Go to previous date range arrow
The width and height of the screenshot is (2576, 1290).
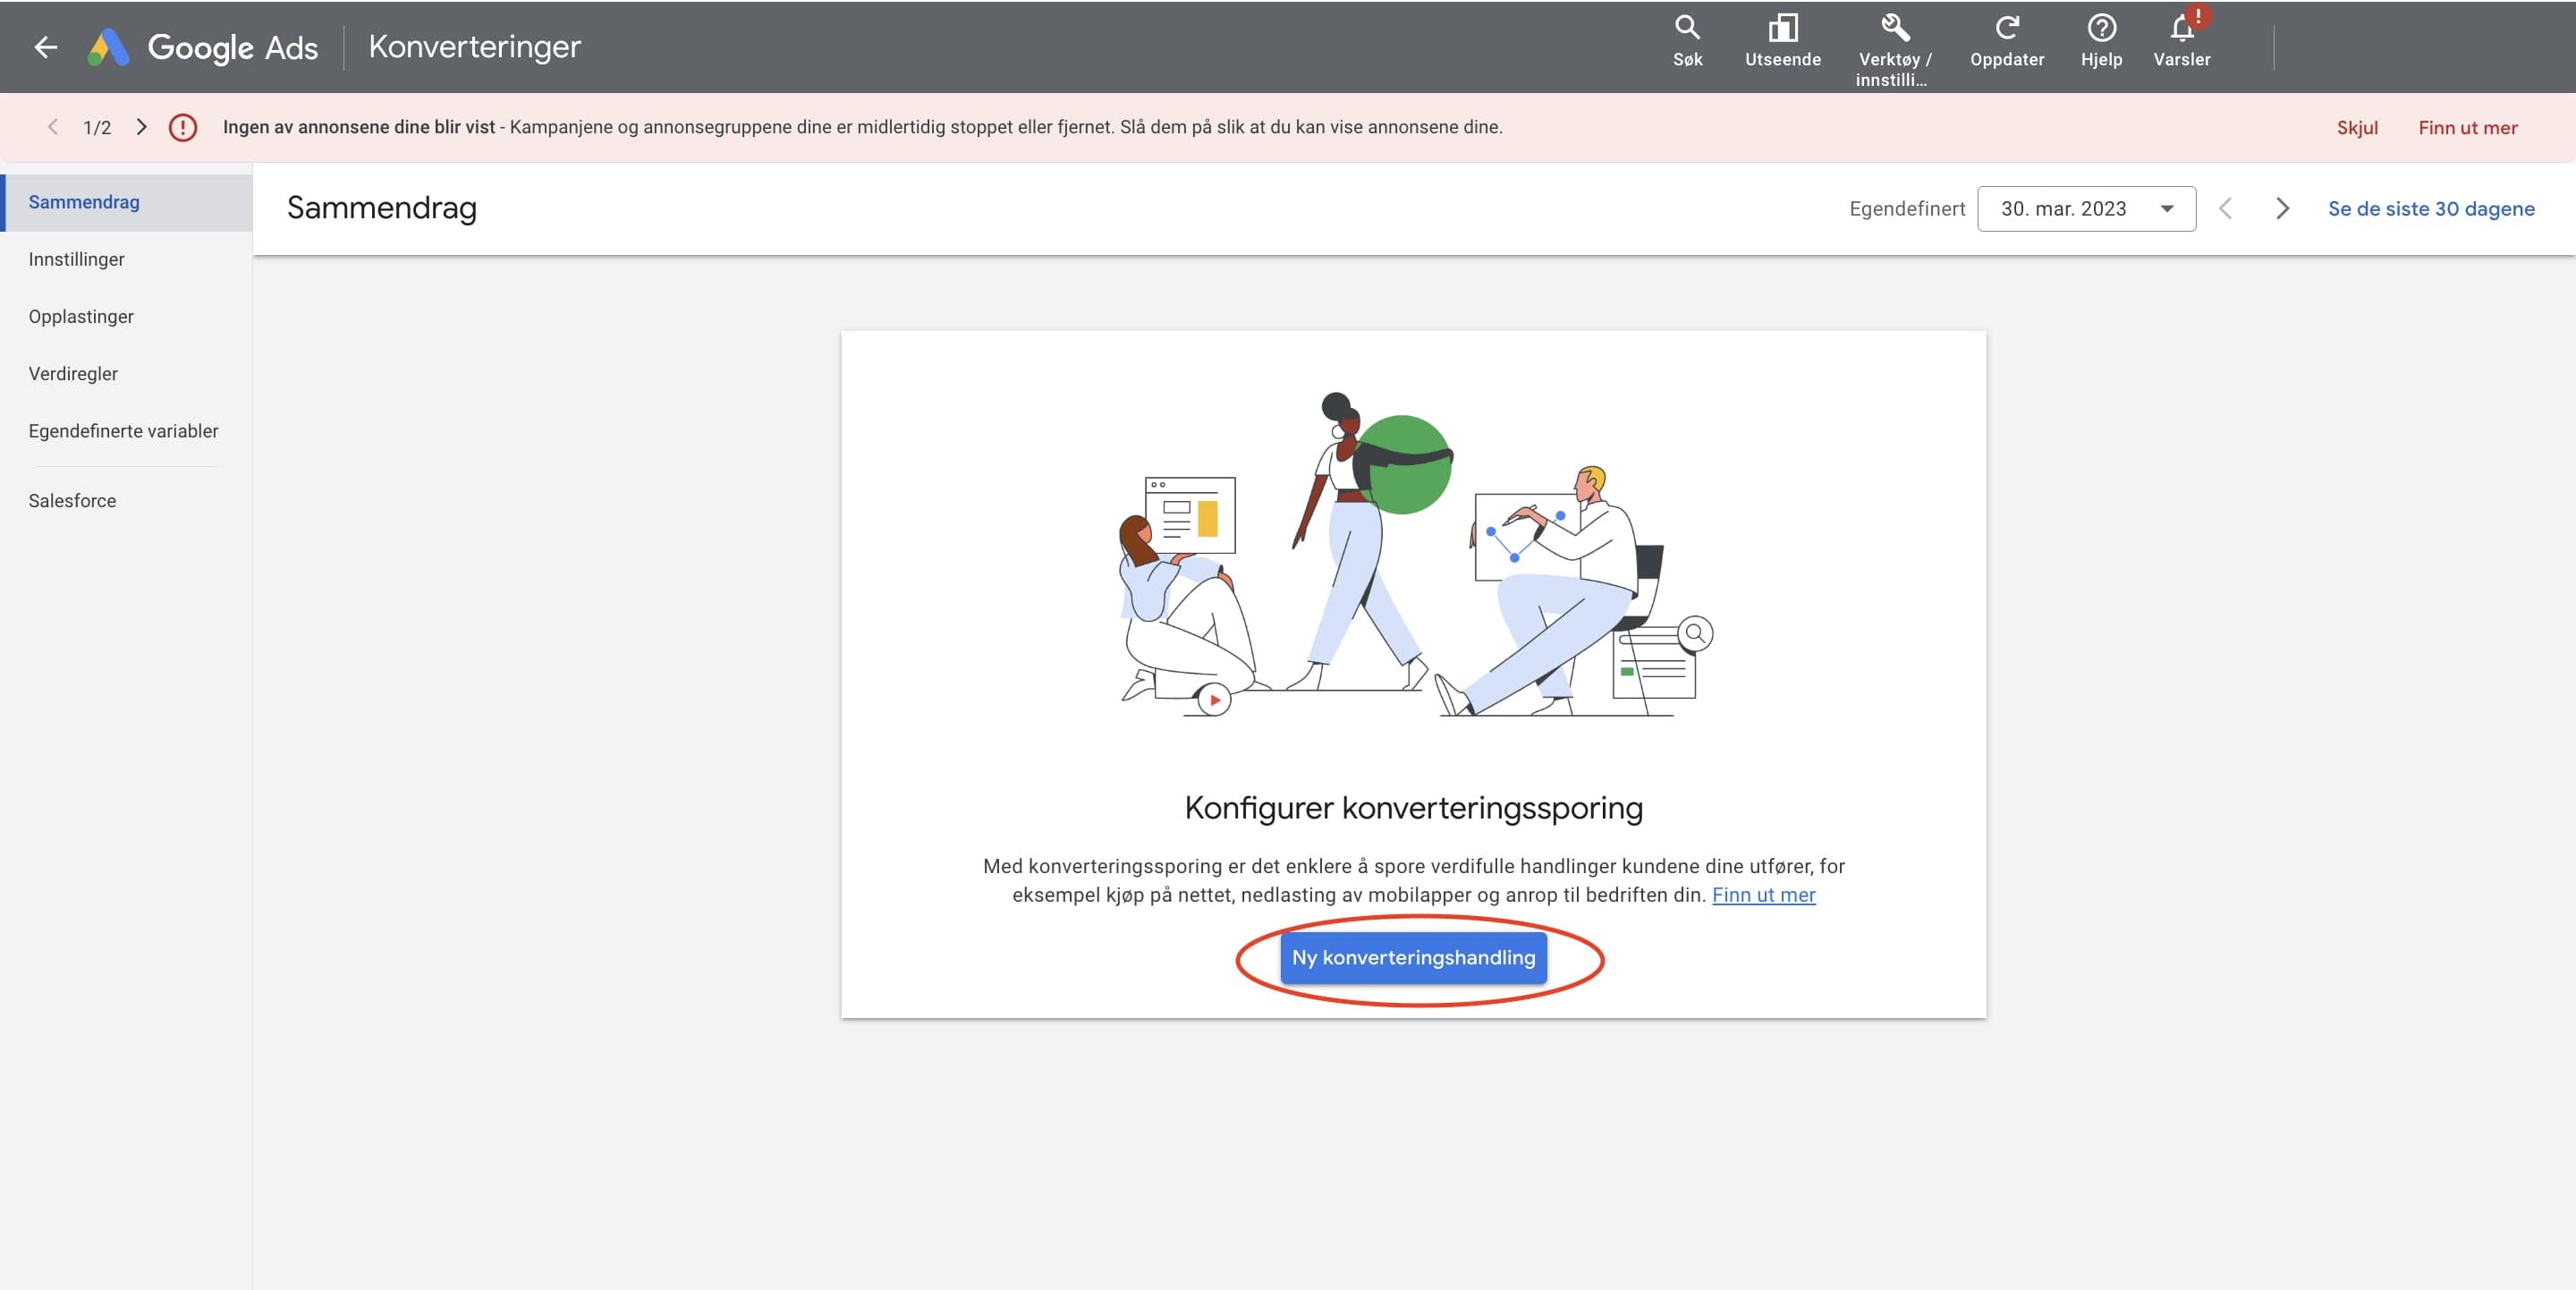click(2225, 209)
